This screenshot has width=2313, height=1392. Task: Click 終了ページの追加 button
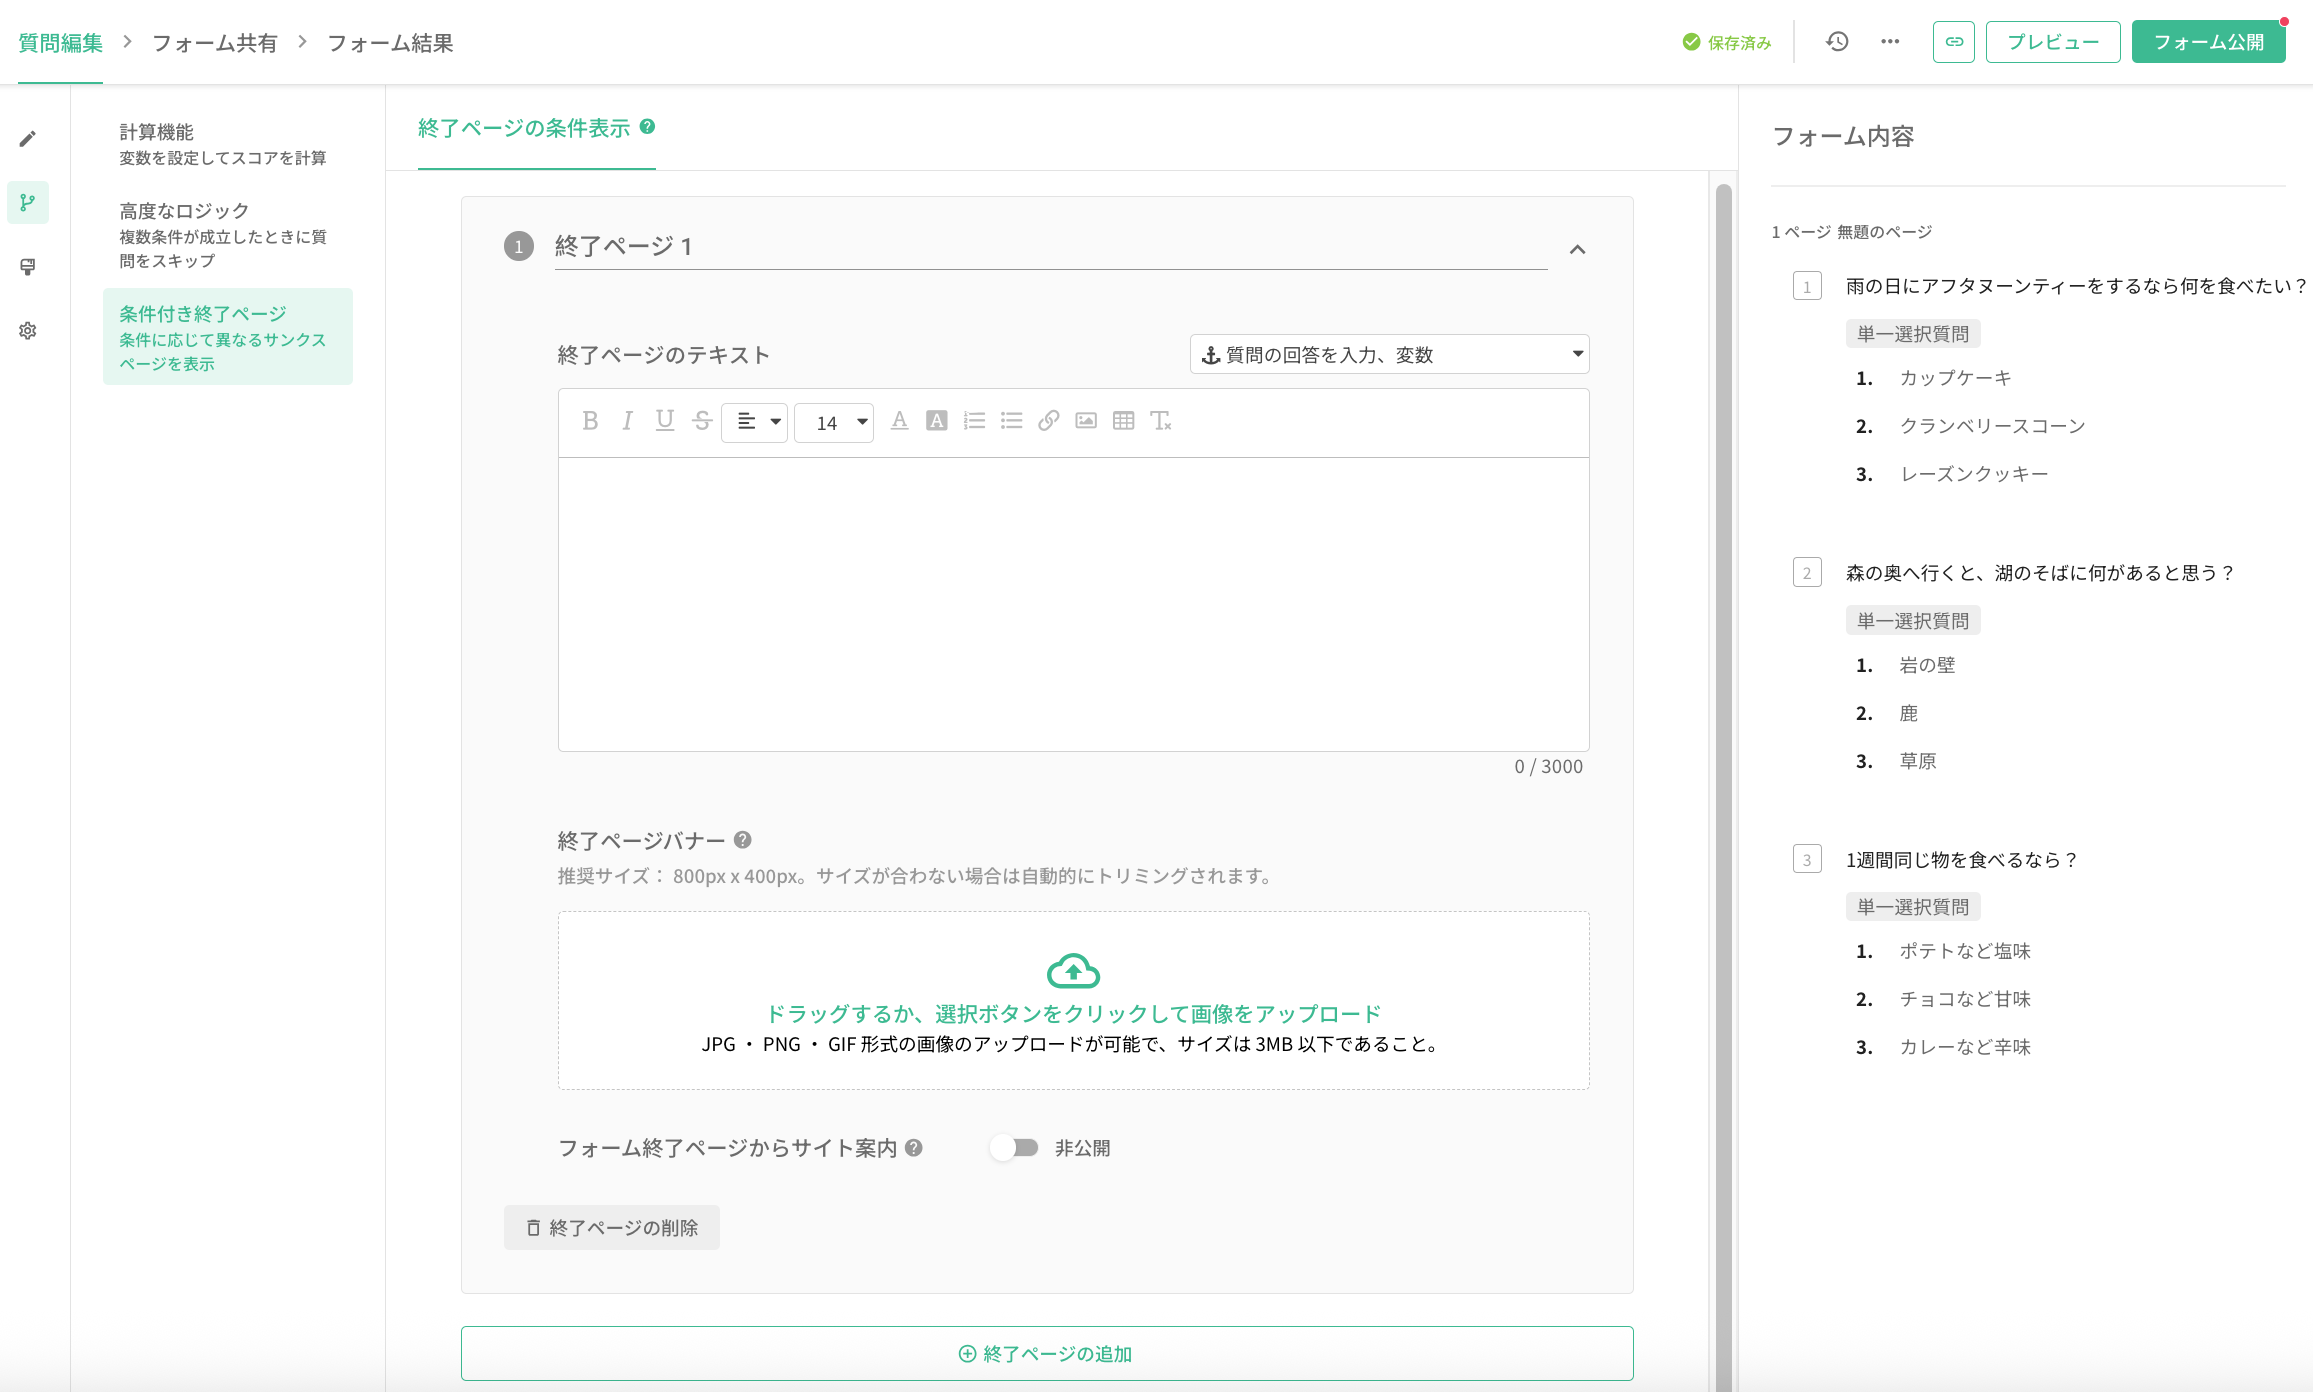pyautogui.click(x=1047, y=1353)
